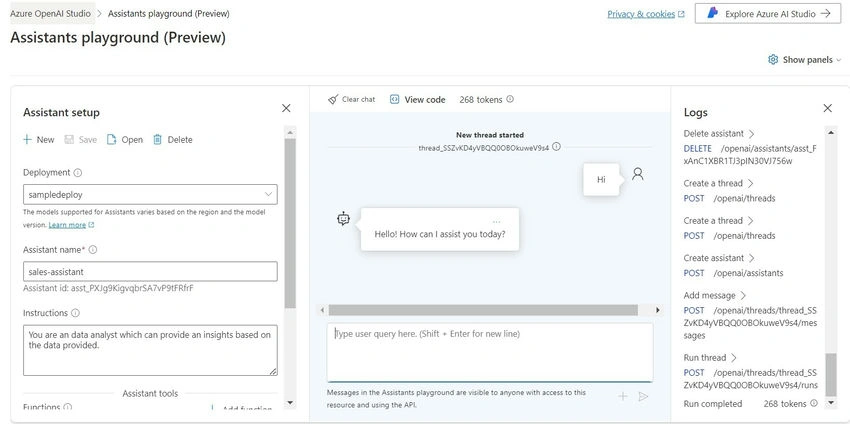Click the Show panels gear icon
This screenshot has width=850, height=424.
pyautogui.click(x=773, y=60)
